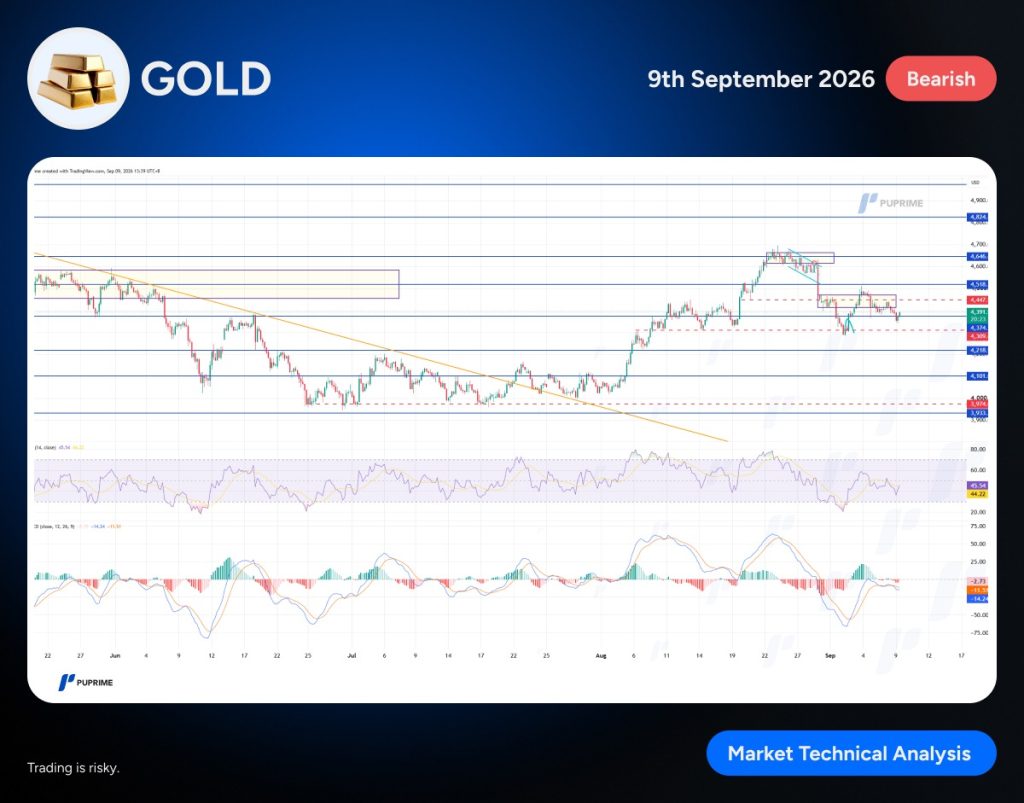Open Market Technical Analysis button
The height and width of the screenshot is (803, 1024).
[851, 753]
